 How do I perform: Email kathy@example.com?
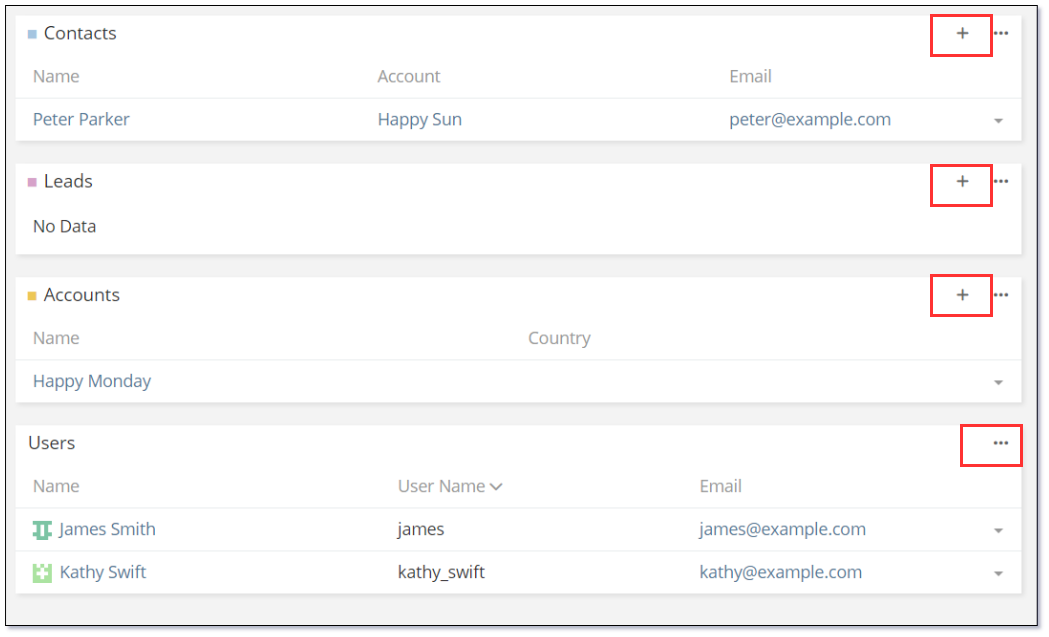click(x=780, y=572)
